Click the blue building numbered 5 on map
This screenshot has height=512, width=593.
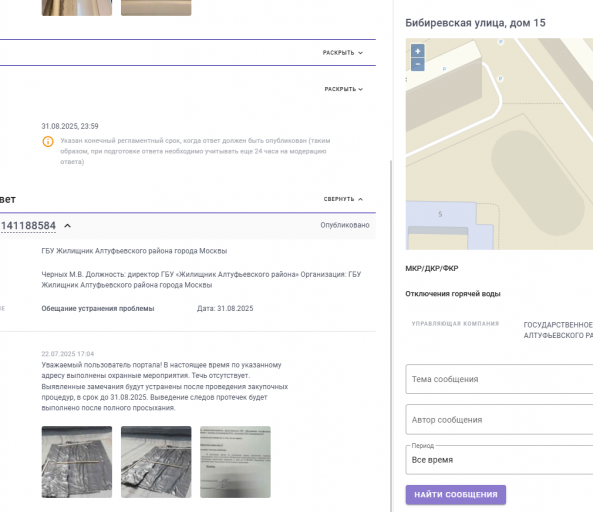click(x=441, y=214)
